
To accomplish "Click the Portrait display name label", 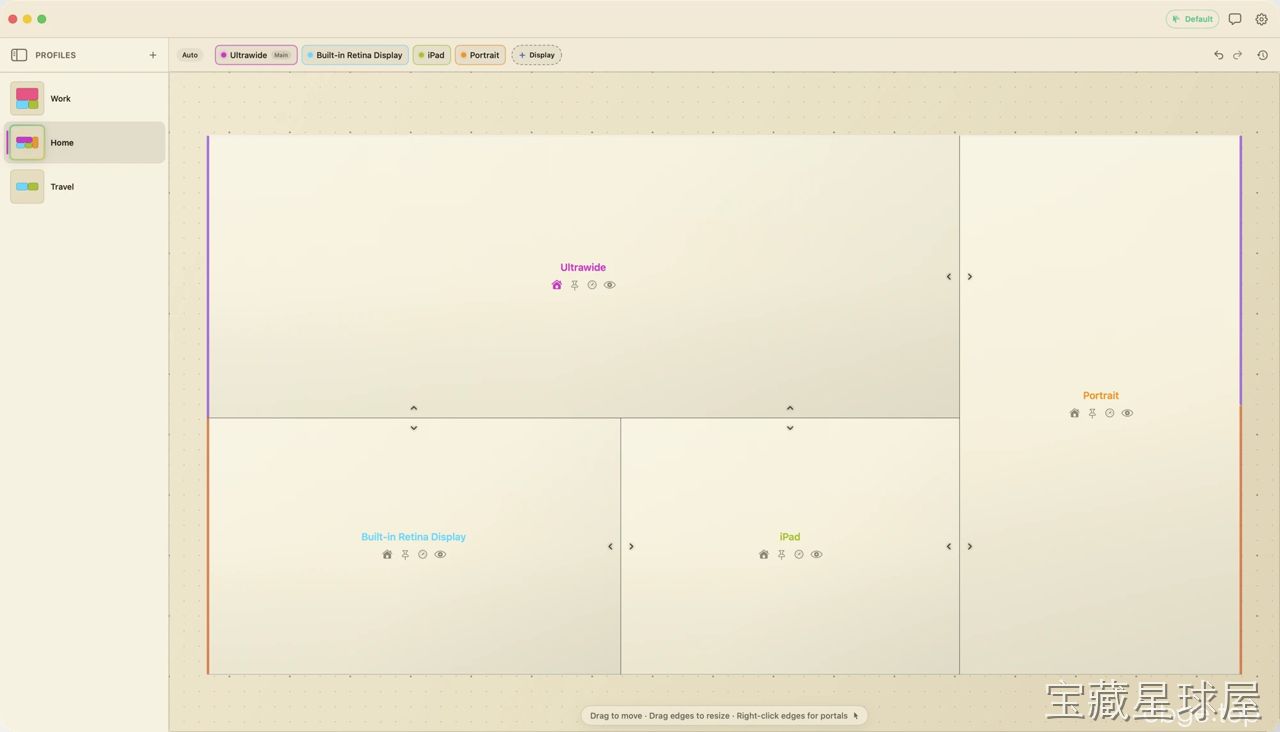I will tap(1101, 396).
